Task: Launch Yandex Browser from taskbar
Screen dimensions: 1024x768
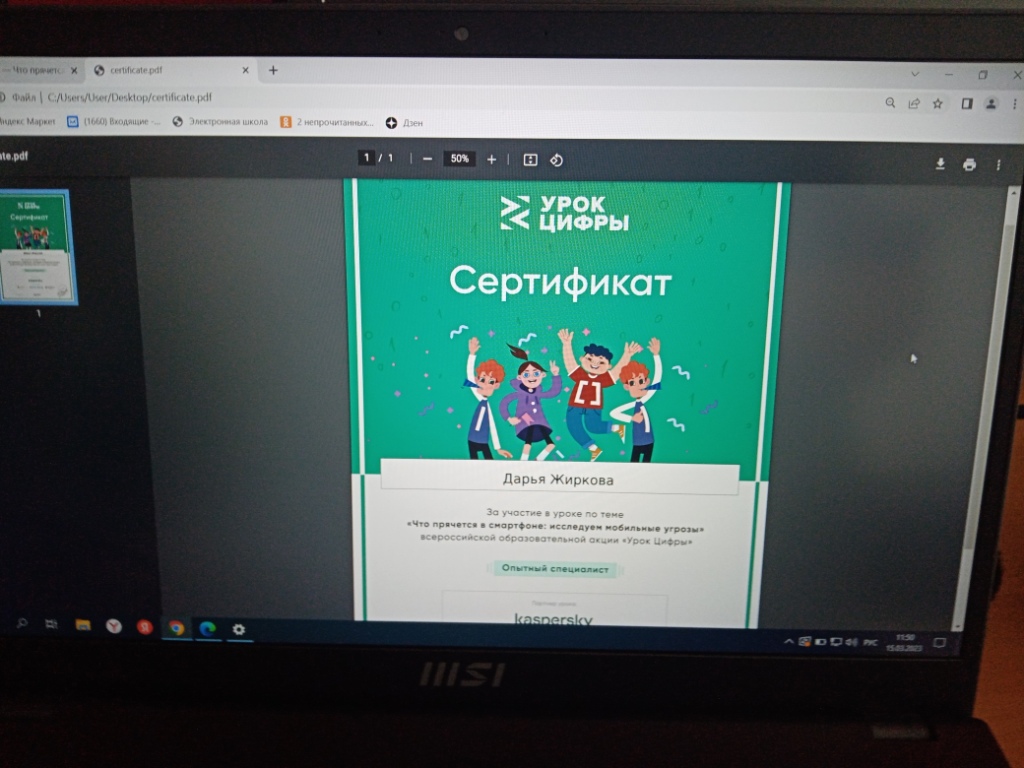Action: (114, 627)
